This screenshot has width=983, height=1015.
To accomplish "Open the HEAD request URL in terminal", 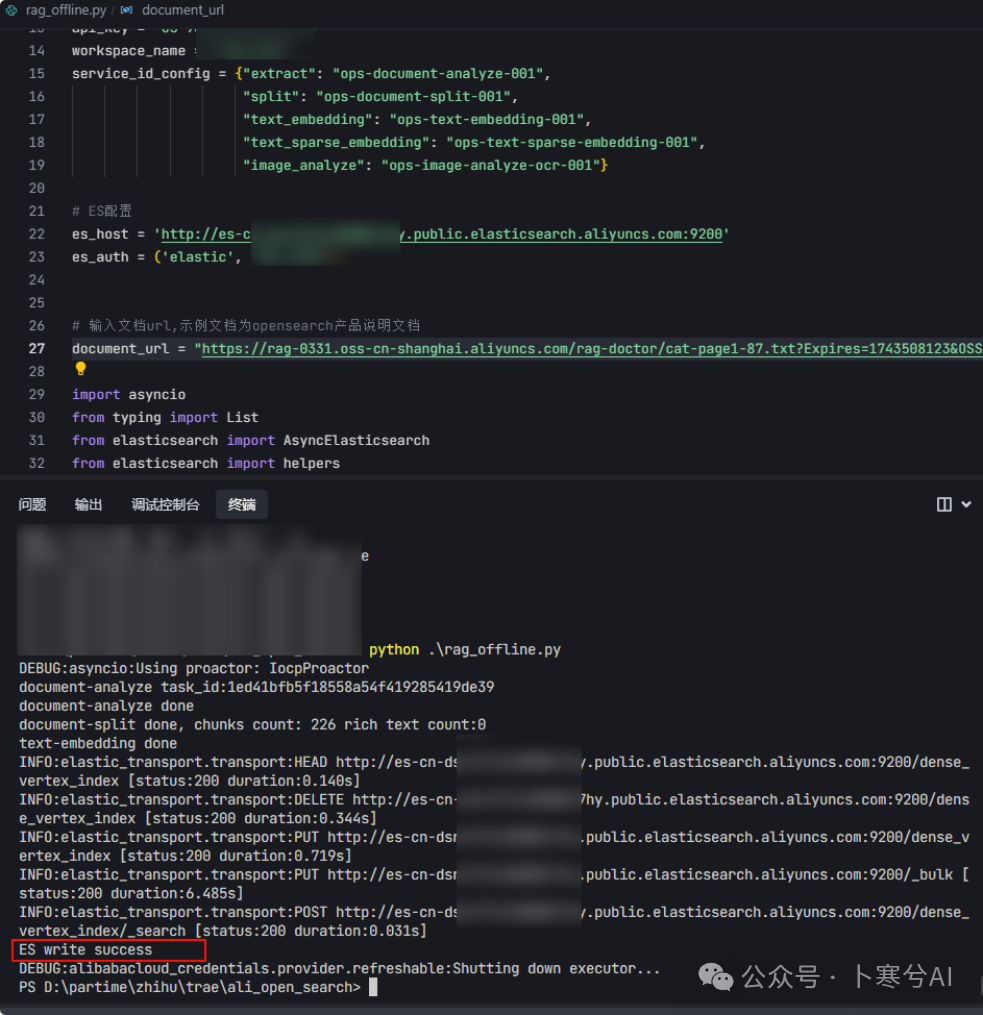I will click(652, 763).
